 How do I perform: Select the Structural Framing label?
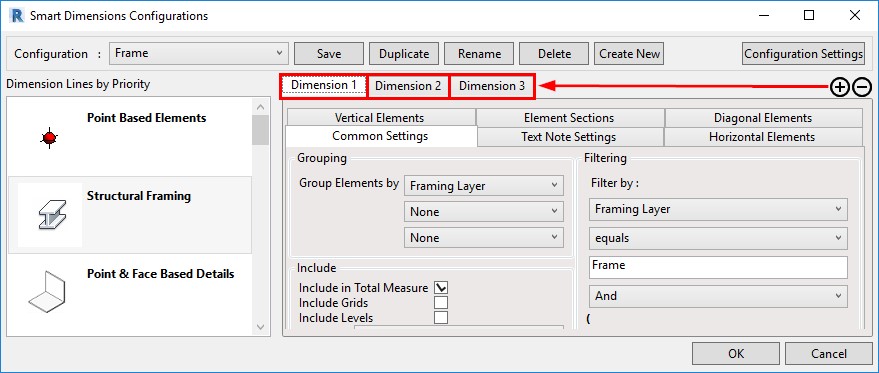click(138, 196)
